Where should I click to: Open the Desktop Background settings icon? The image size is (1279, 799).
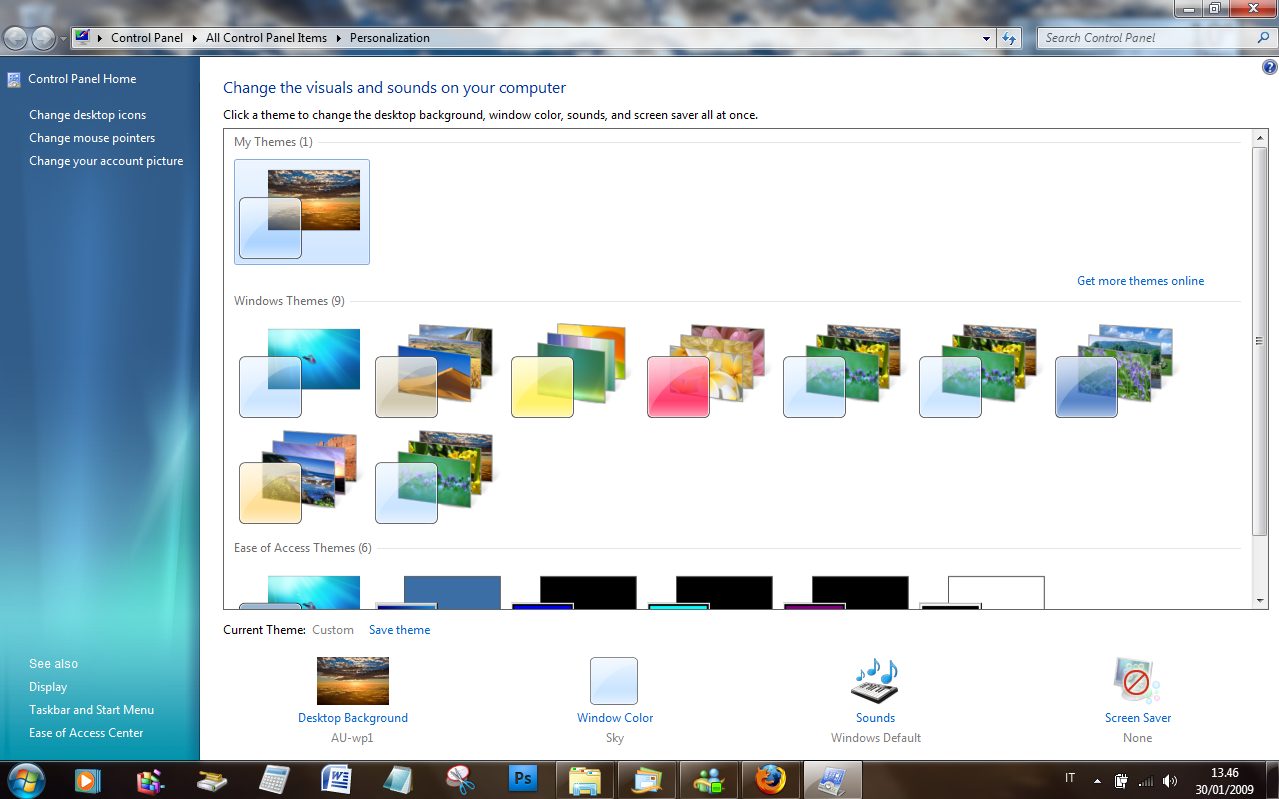(353, 681)
